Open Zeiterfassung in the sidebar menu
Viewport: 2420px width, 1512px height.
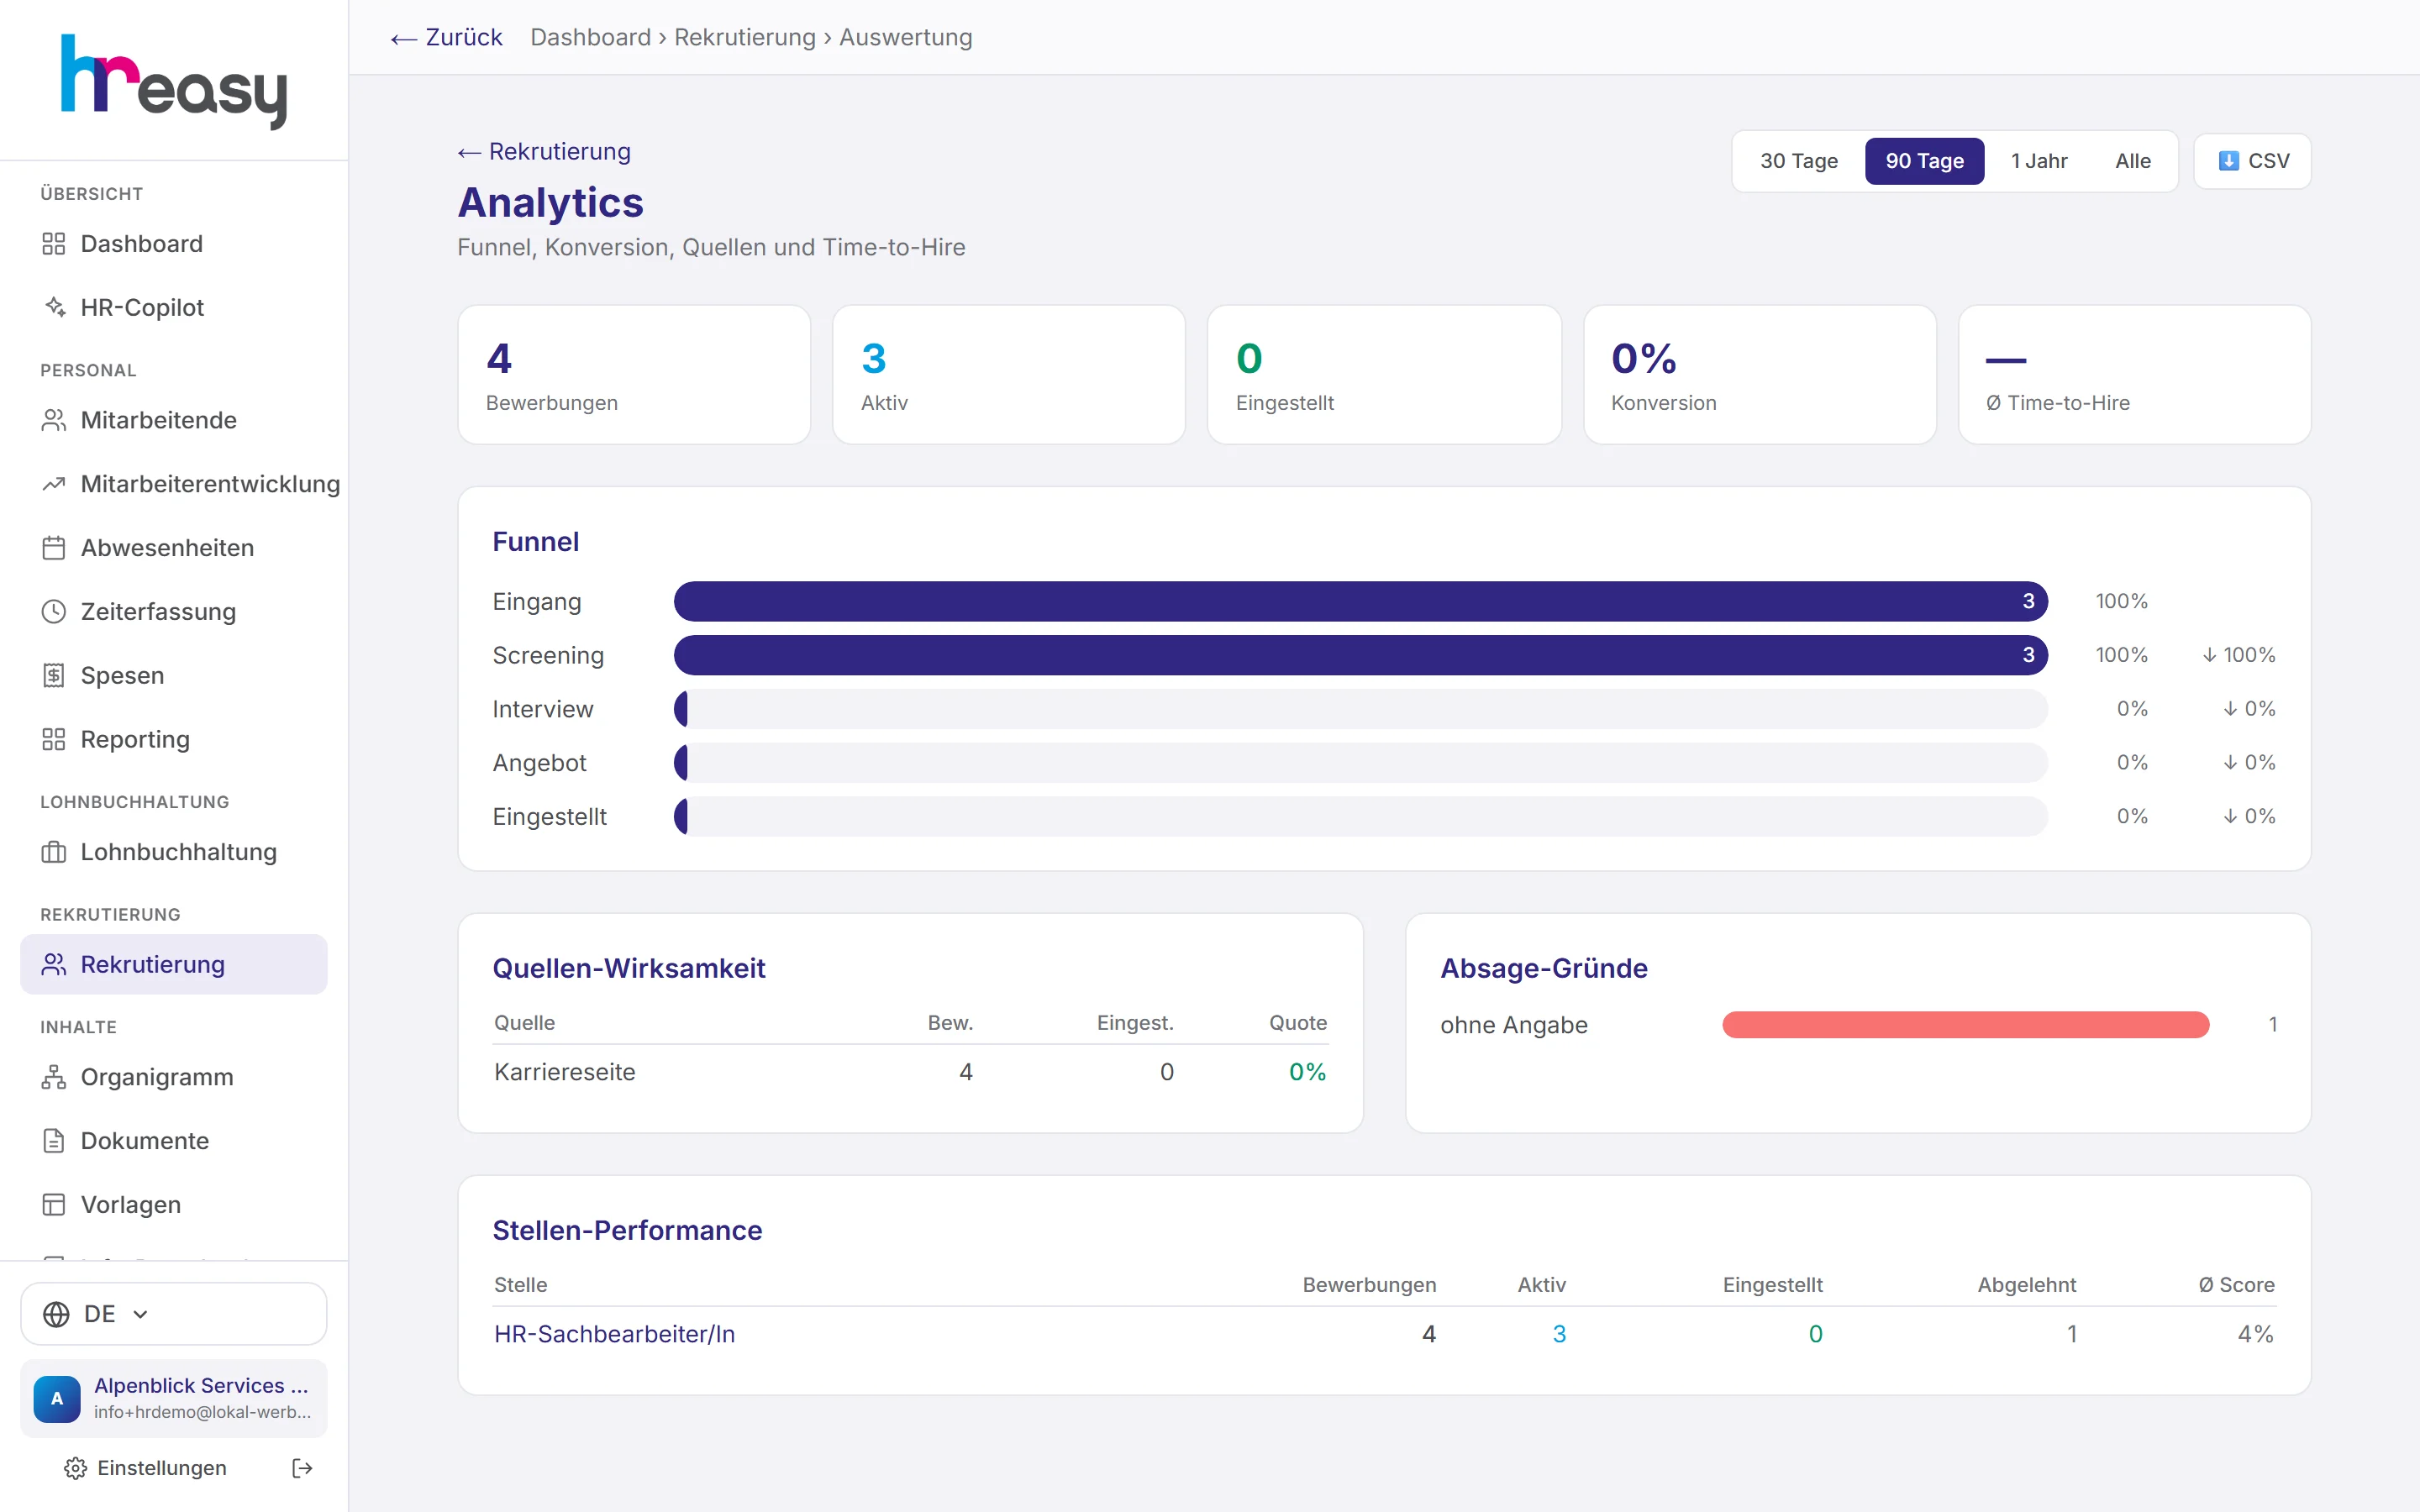pyautogui.click(x=174, y=612)
